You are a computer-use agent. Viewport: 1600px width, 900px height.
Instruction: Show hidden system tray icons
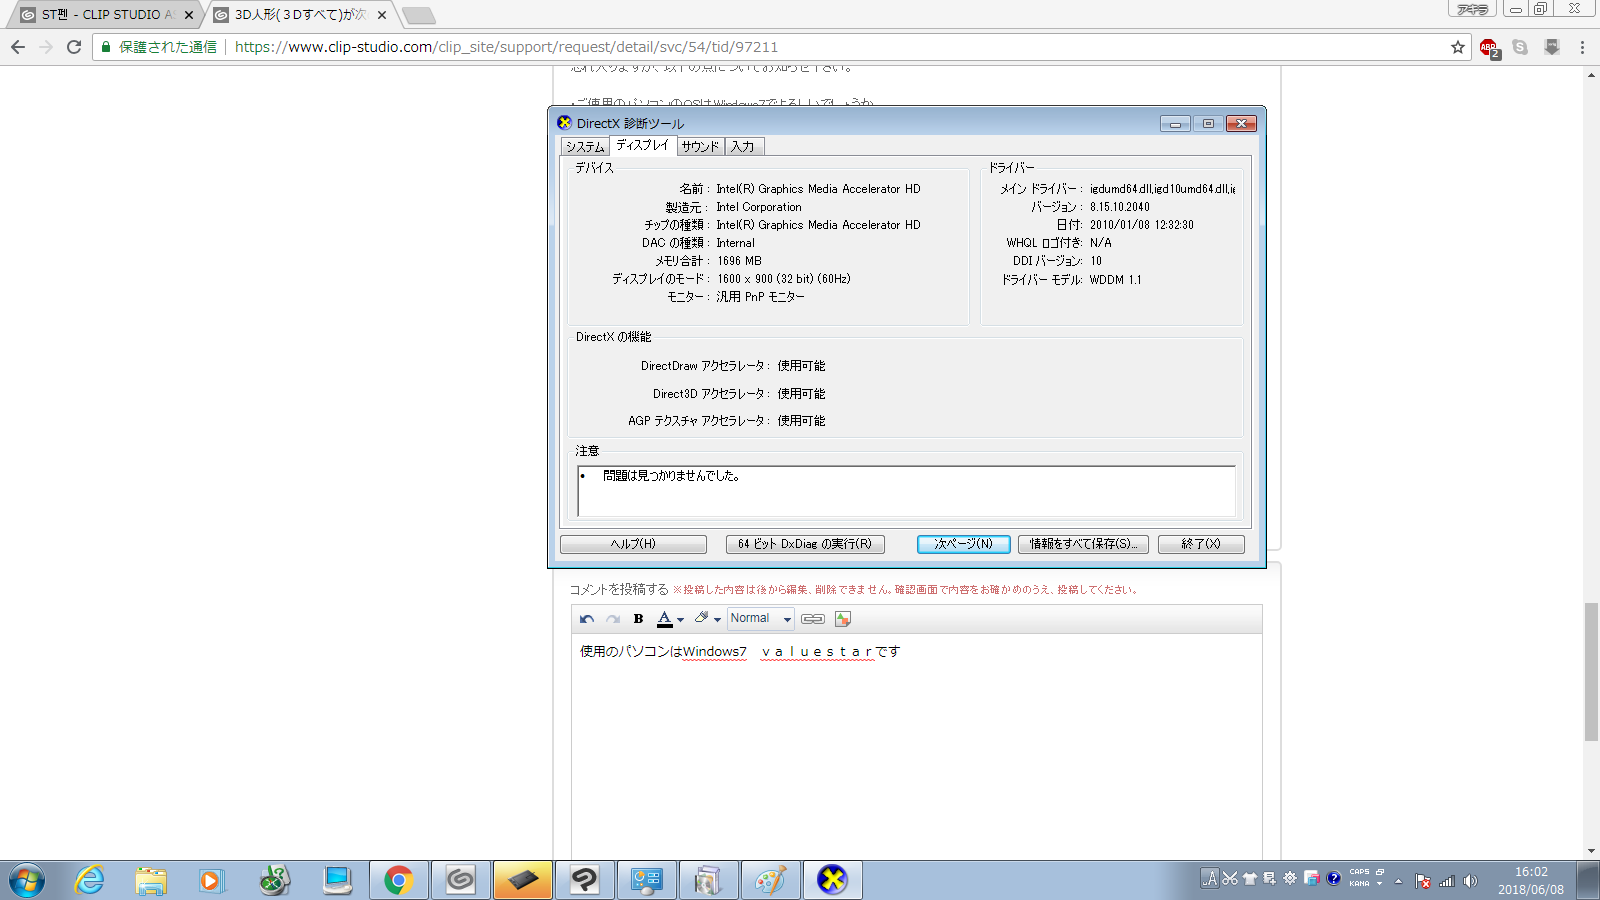click(x=1398, y=881)
